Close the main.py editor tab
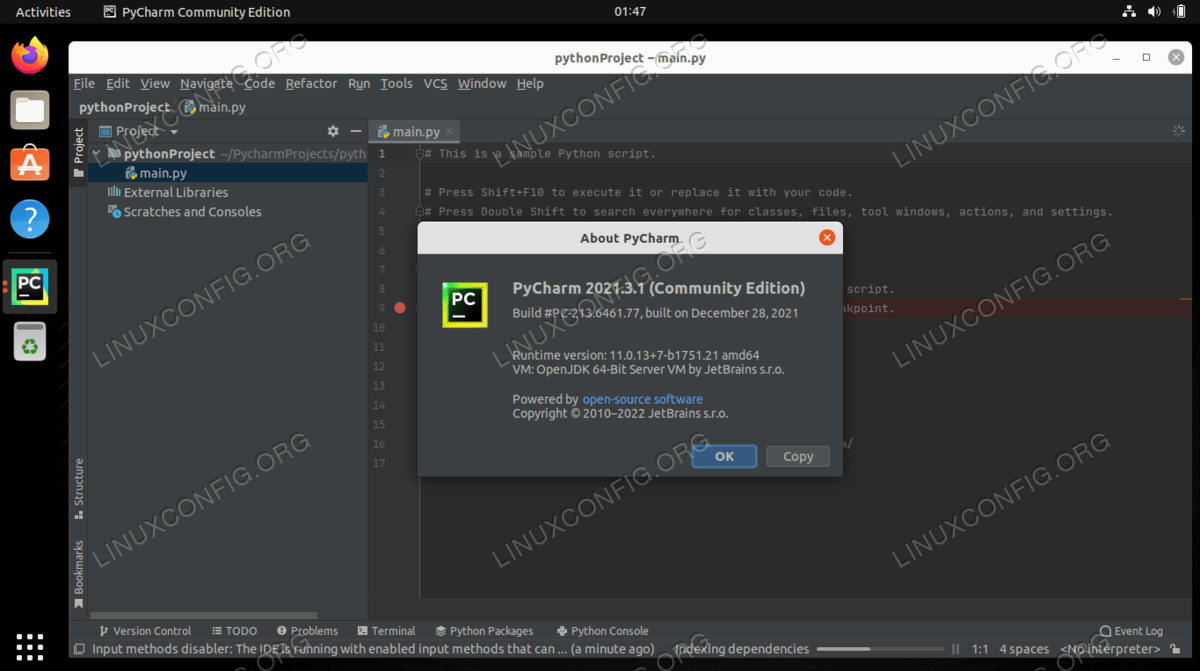Screen dimensions: 1200x671 (450, 132)
